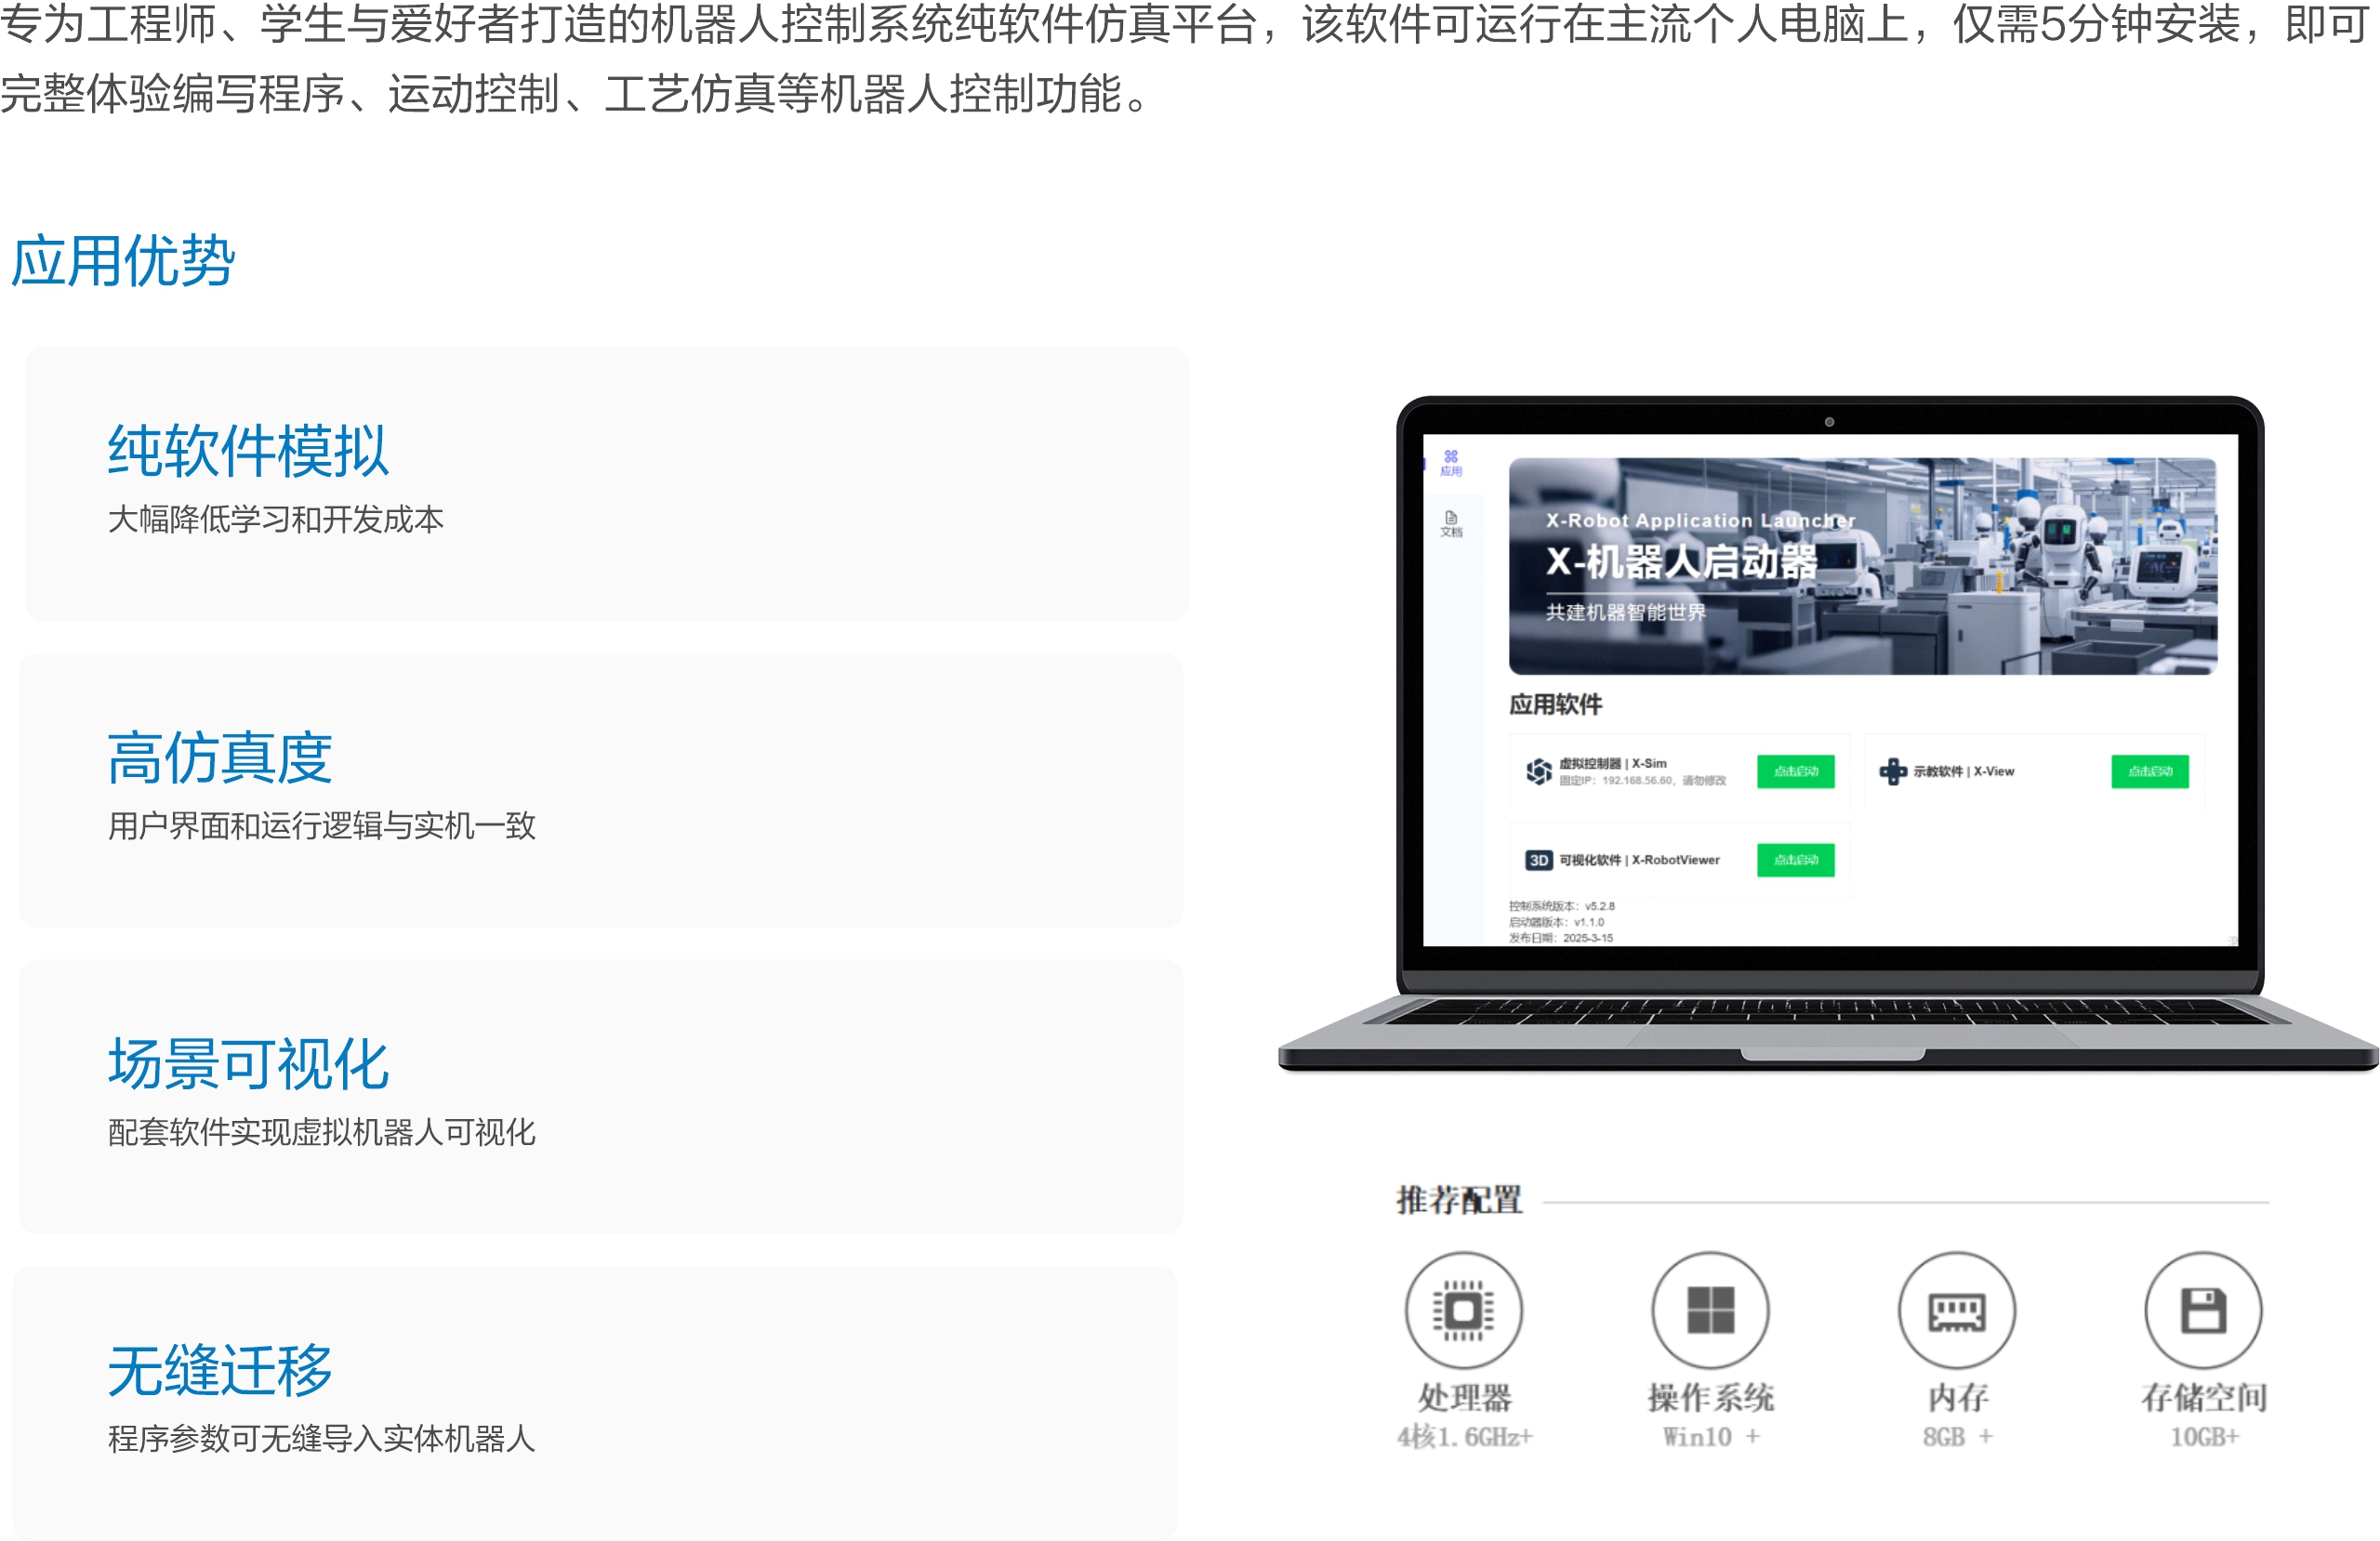The width and height of the screenshot is (2380, 1541).
Task: Click the 推荐配置 heading
Action: pos(1459,1200)
